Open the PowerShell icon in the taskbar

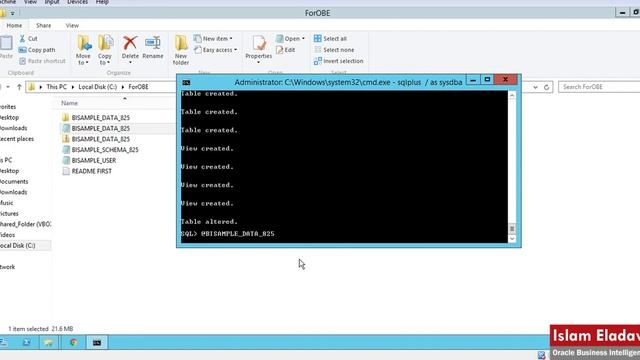click(27, 342)
